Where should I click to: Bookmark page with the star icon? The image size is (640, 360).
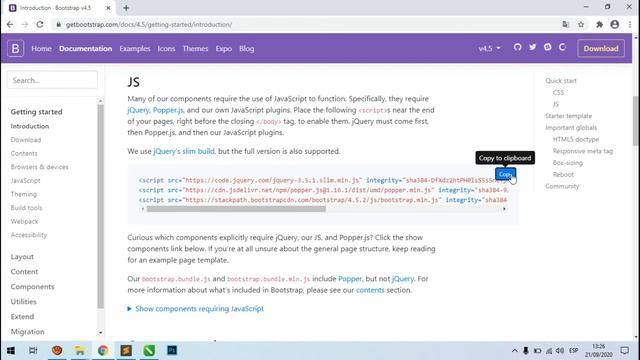tap(581, 24)
